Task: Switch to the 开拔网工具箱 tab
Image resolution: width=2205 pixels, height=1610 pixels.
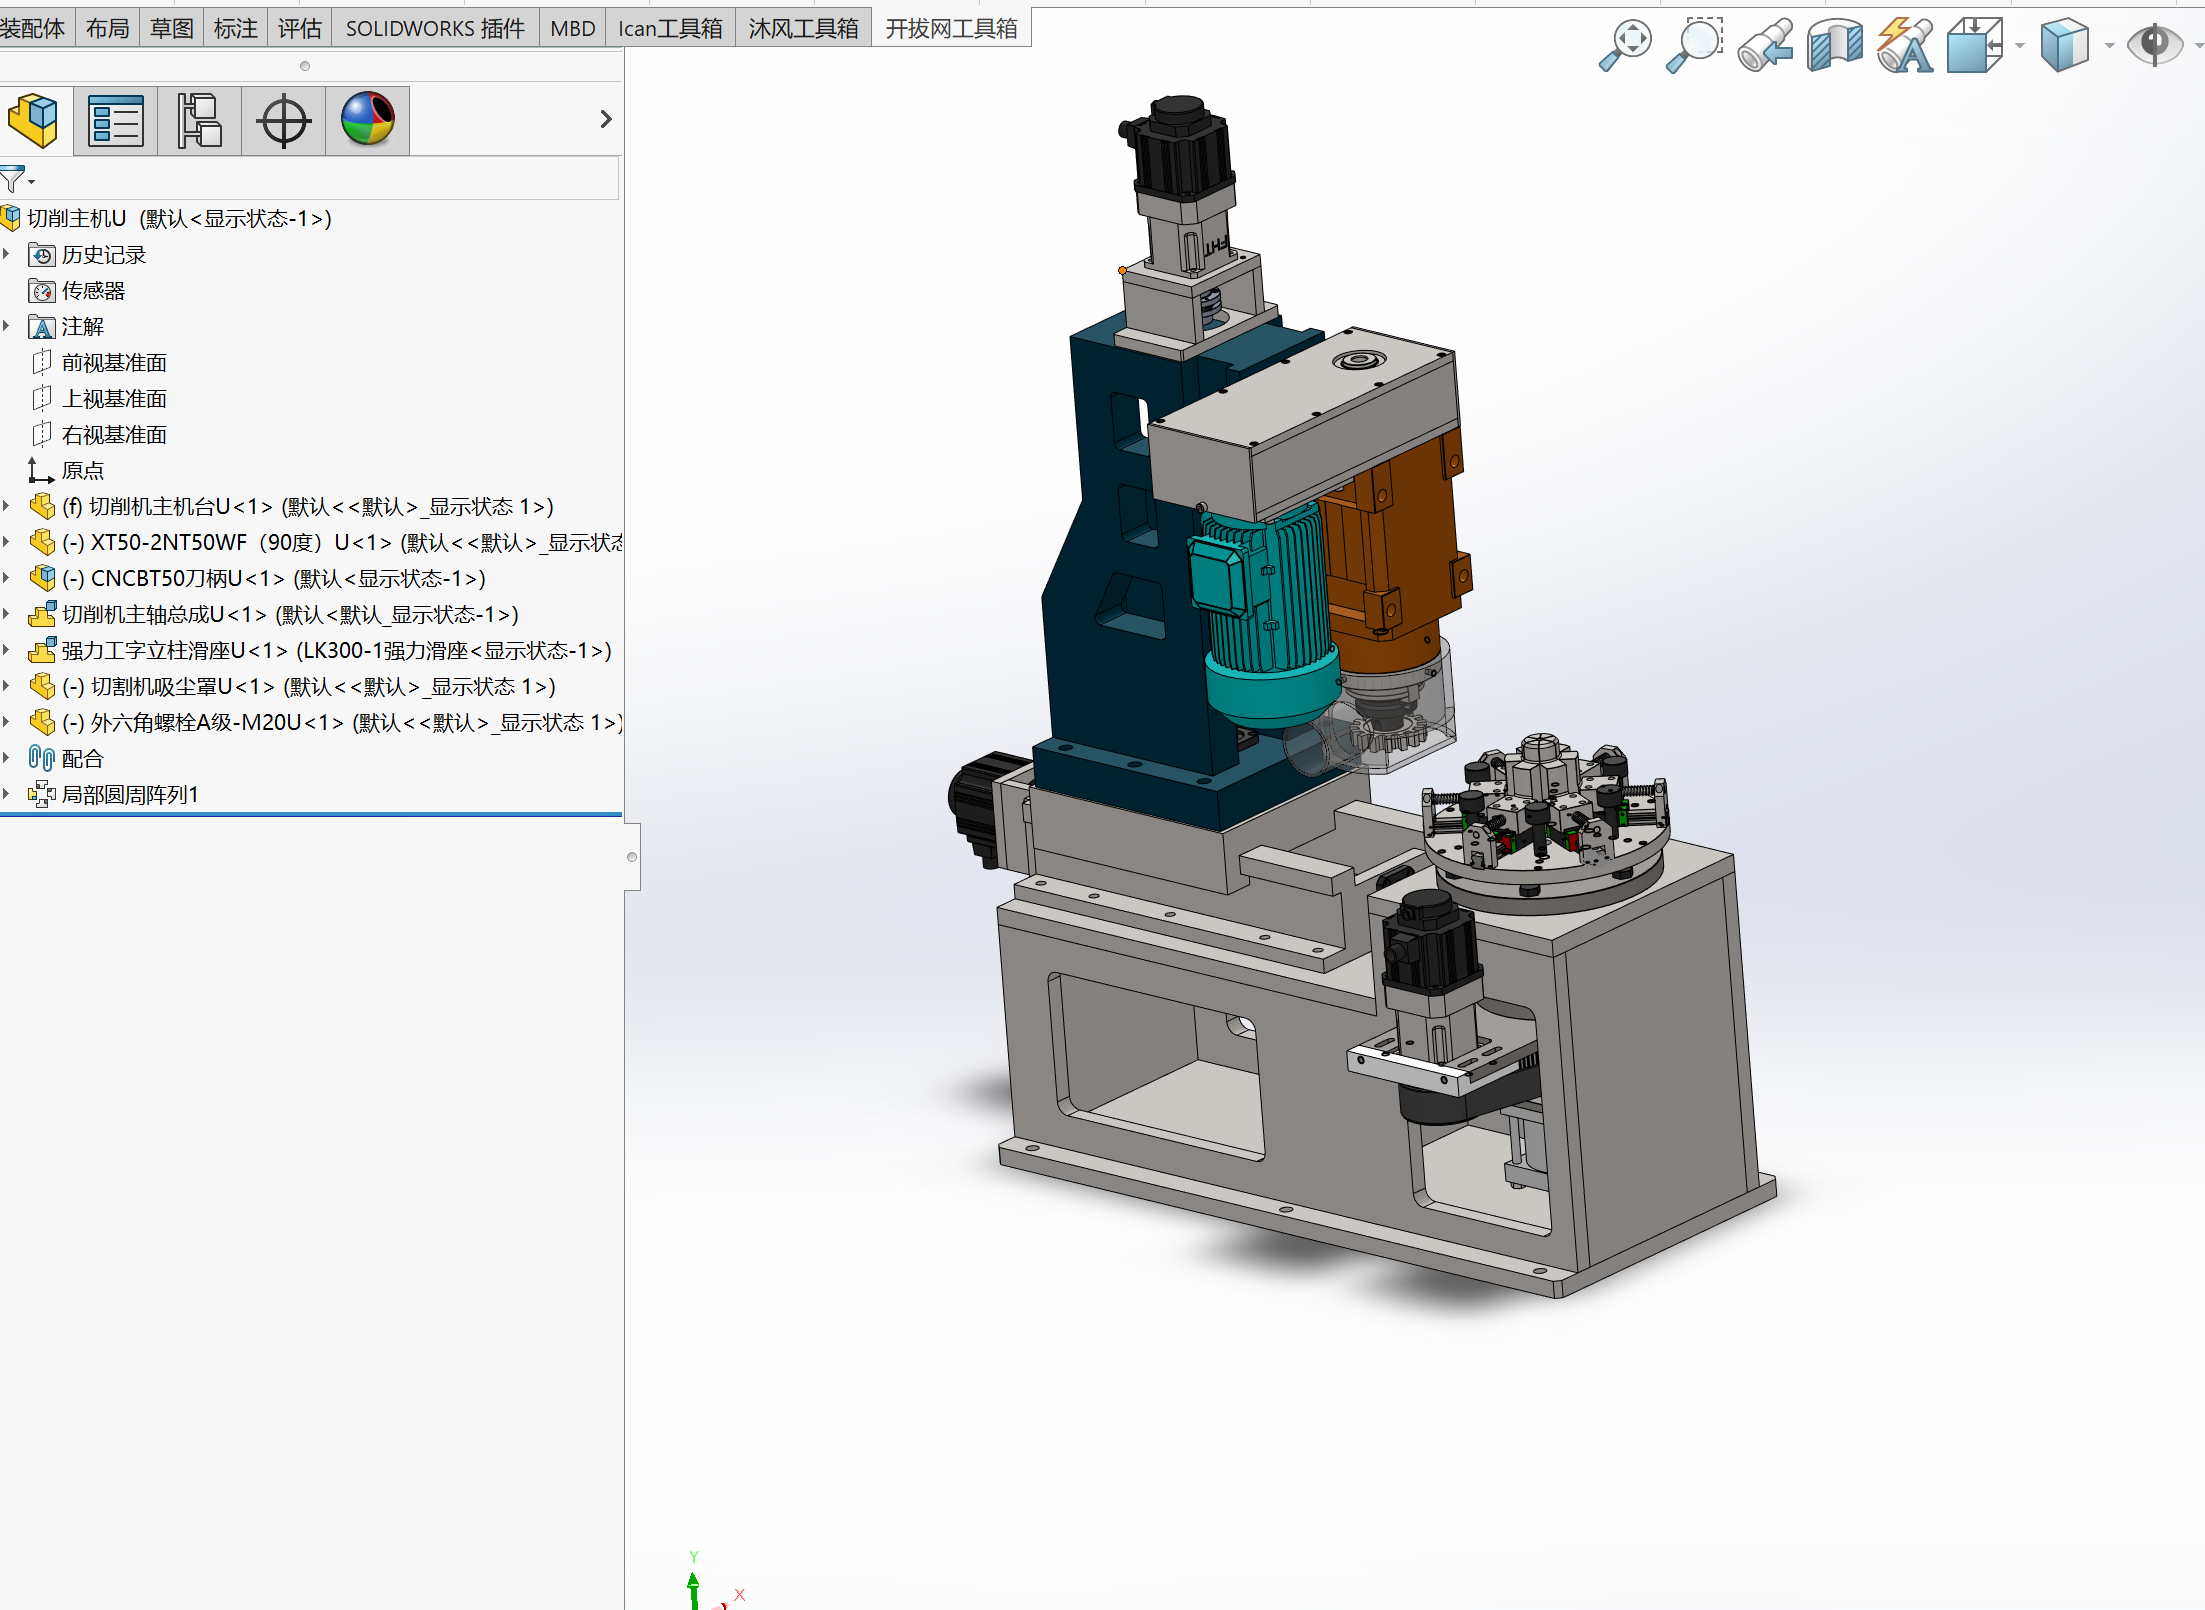Action: (x=951, y=28)
